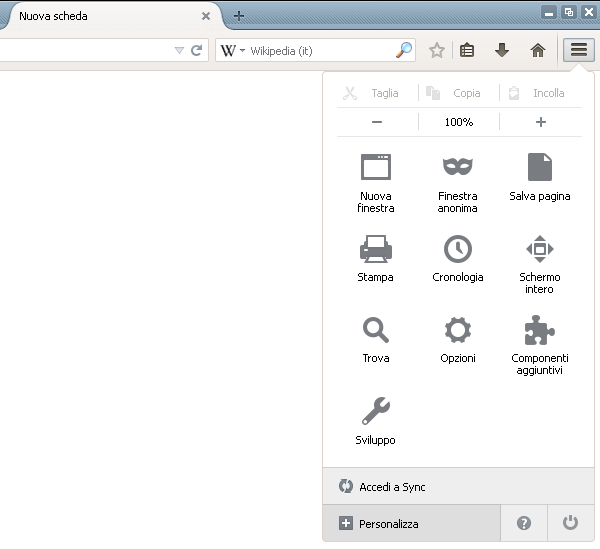Click Accedi a Sync
The height and width of the screenshot is (549, 600).
458,486
